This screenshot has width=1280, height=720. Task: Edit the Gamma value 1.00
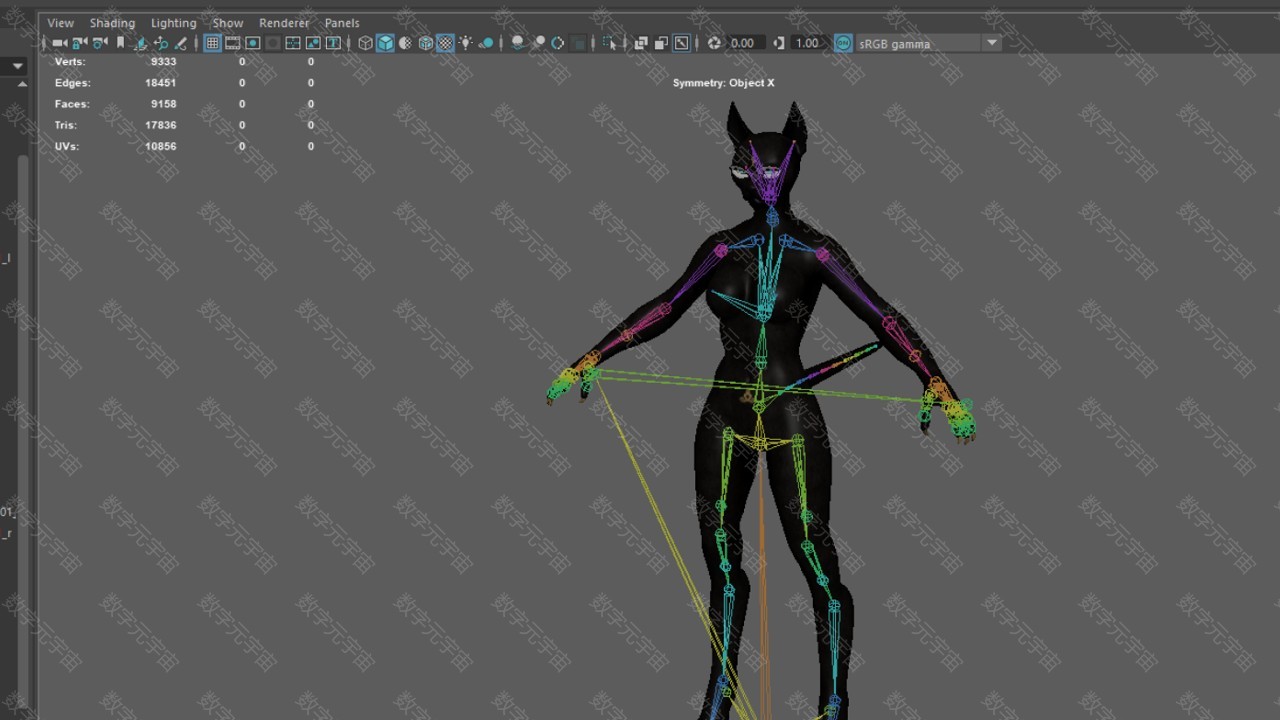807,43
